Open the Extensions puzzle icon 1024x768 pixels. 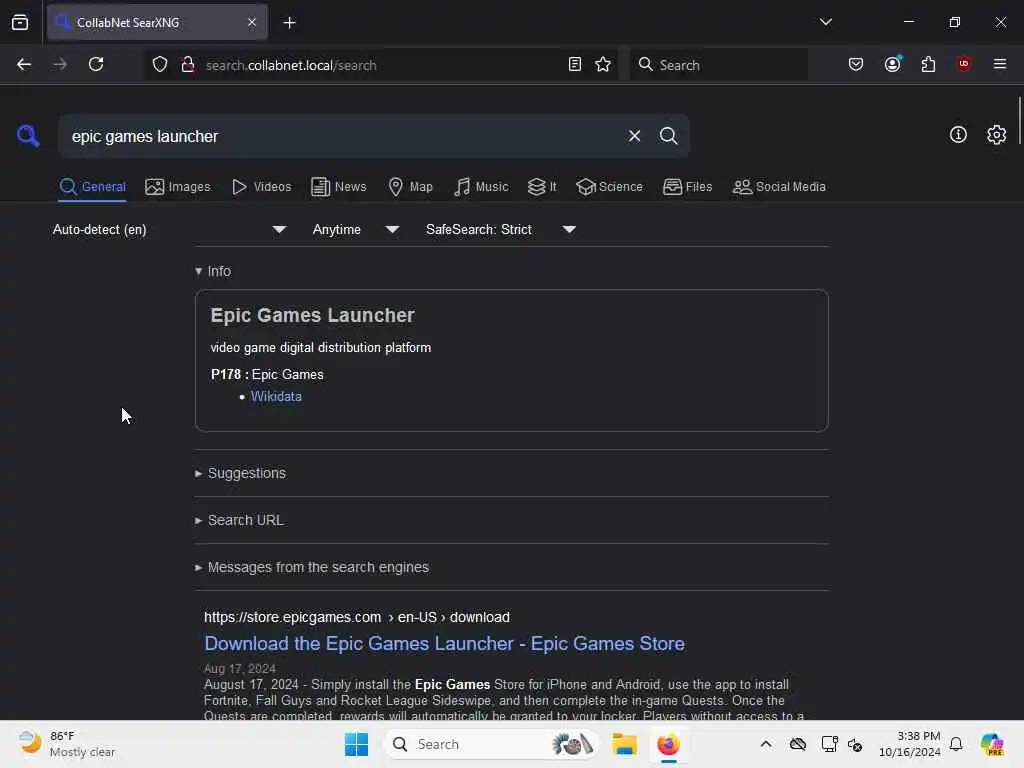[928, 65]
